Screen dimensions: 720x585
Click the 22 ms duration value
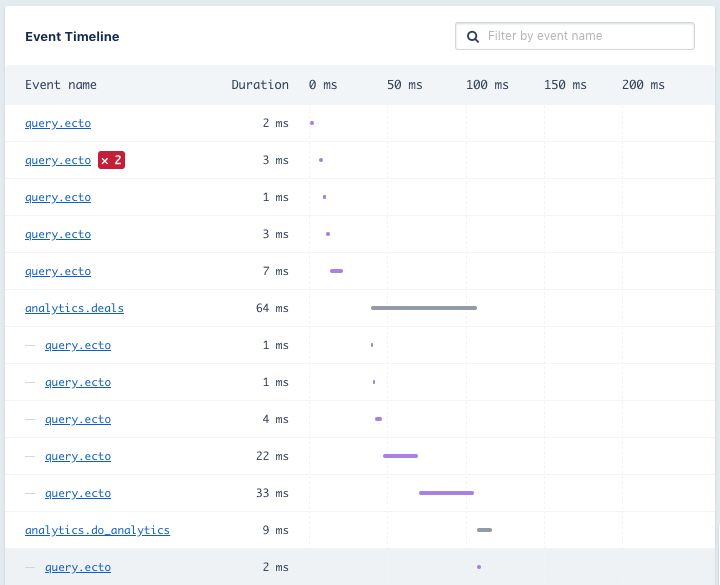272,456
